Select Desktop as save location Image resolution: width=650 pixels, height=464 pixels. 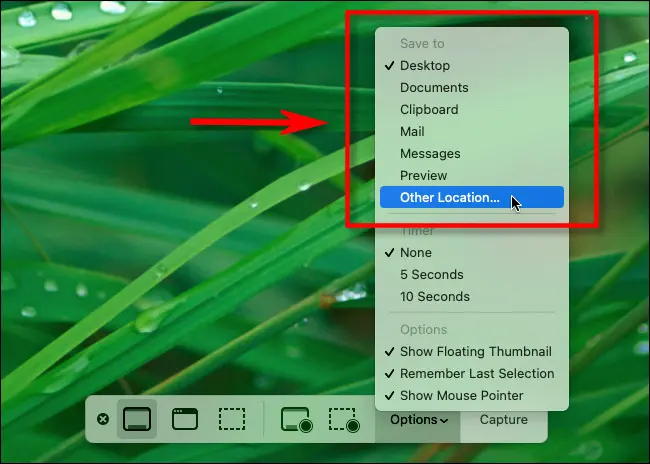(425, 65)
